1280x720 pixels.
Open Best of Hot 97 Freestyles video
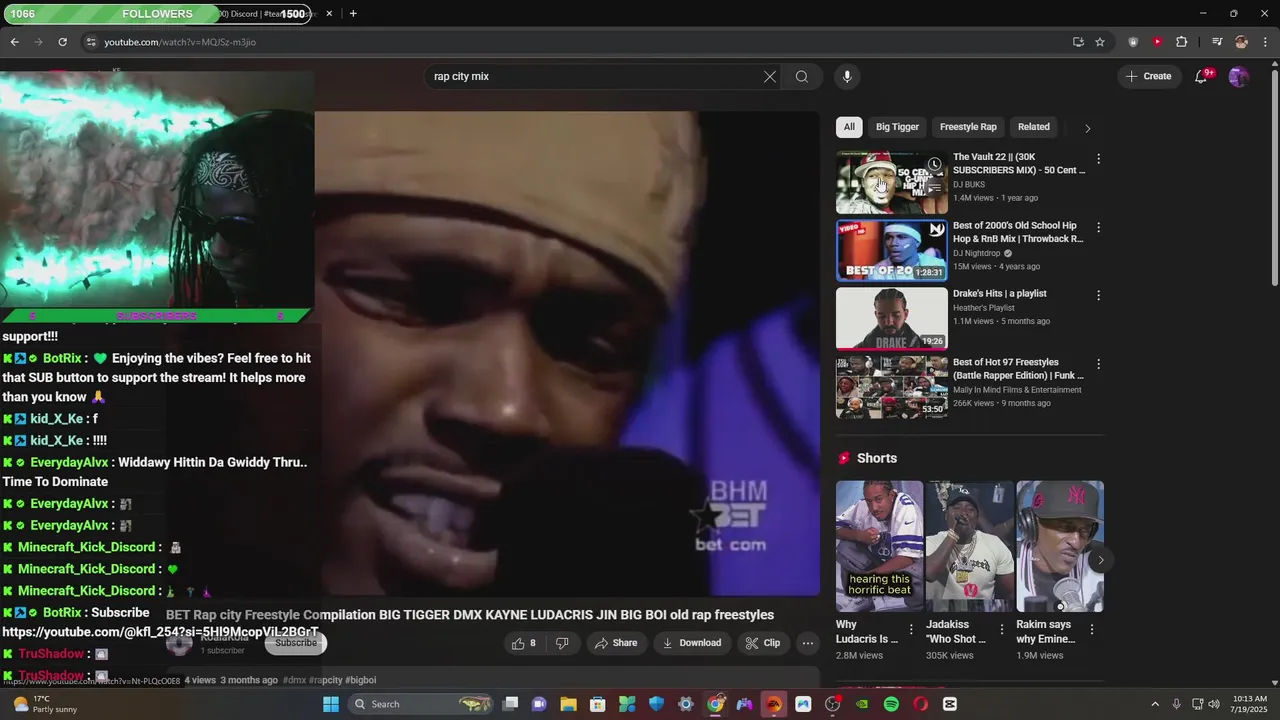[891, 388]
